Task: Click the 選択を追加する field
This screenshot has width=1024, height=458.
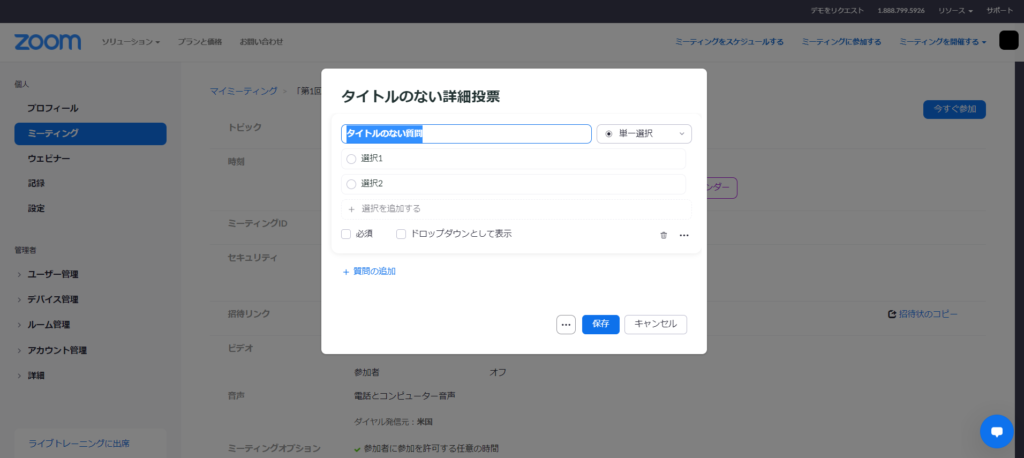Action: pyautogui.click(x=515, y=209)
